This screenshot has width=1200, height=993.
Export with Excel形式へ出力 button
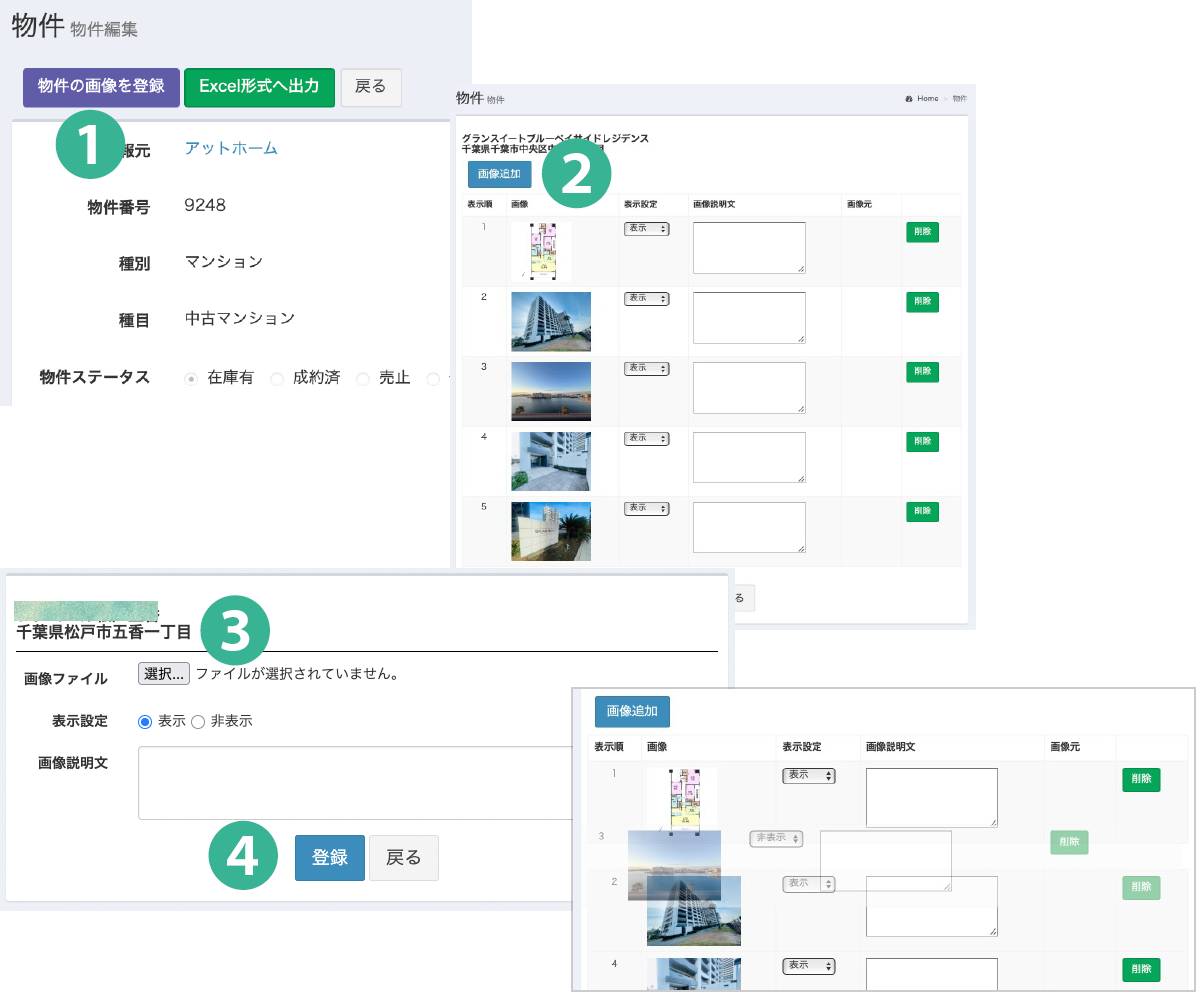pyautogui.click(x=259, y=87)
